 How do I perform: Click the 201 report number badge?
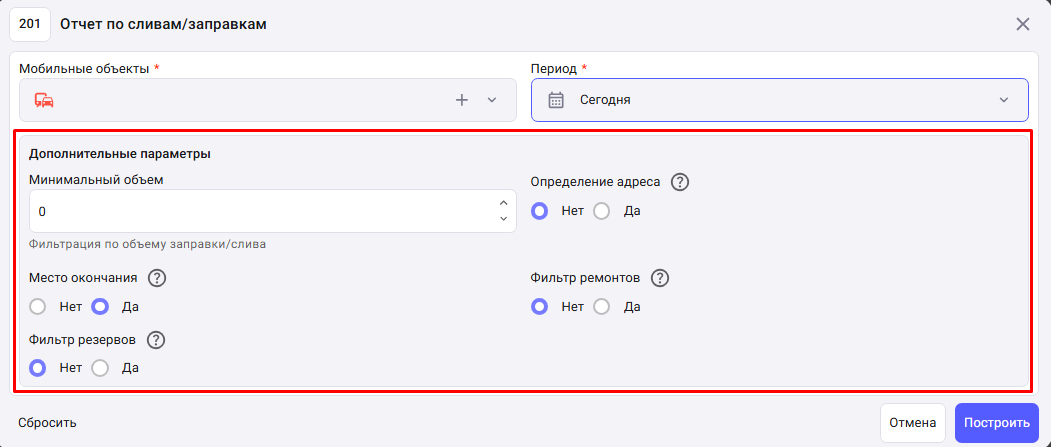(x=29, y=25)
